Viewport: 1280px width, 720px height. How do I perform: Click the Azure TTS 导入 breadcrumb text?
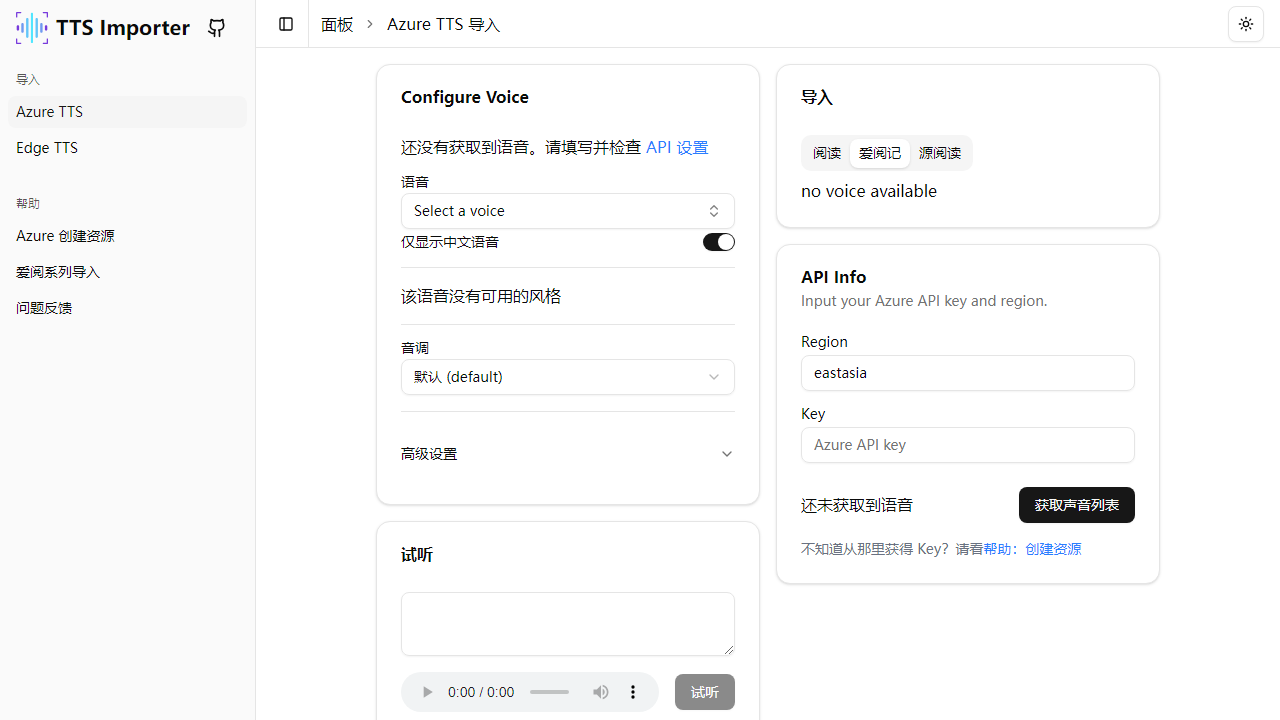[x=444, y=24]
